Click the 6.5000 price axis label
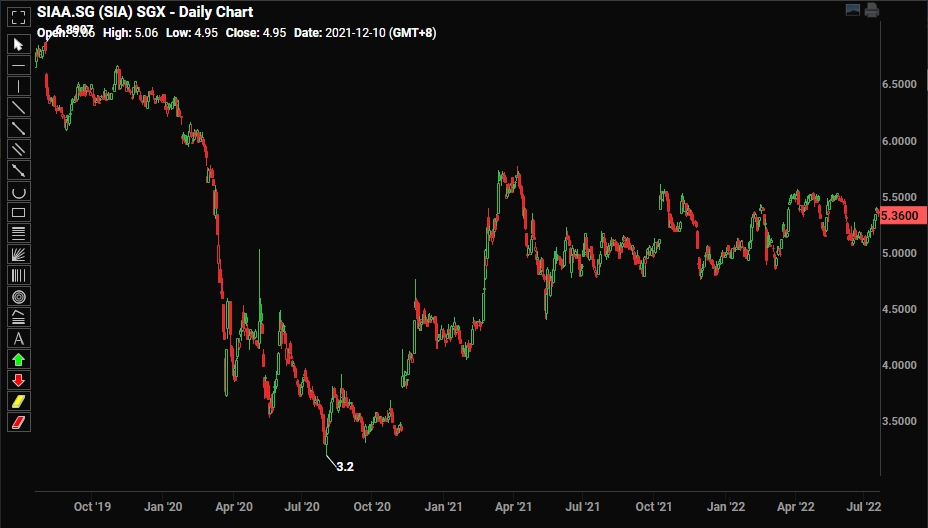Screen dimensions: 928x528 tap(899, 85)
